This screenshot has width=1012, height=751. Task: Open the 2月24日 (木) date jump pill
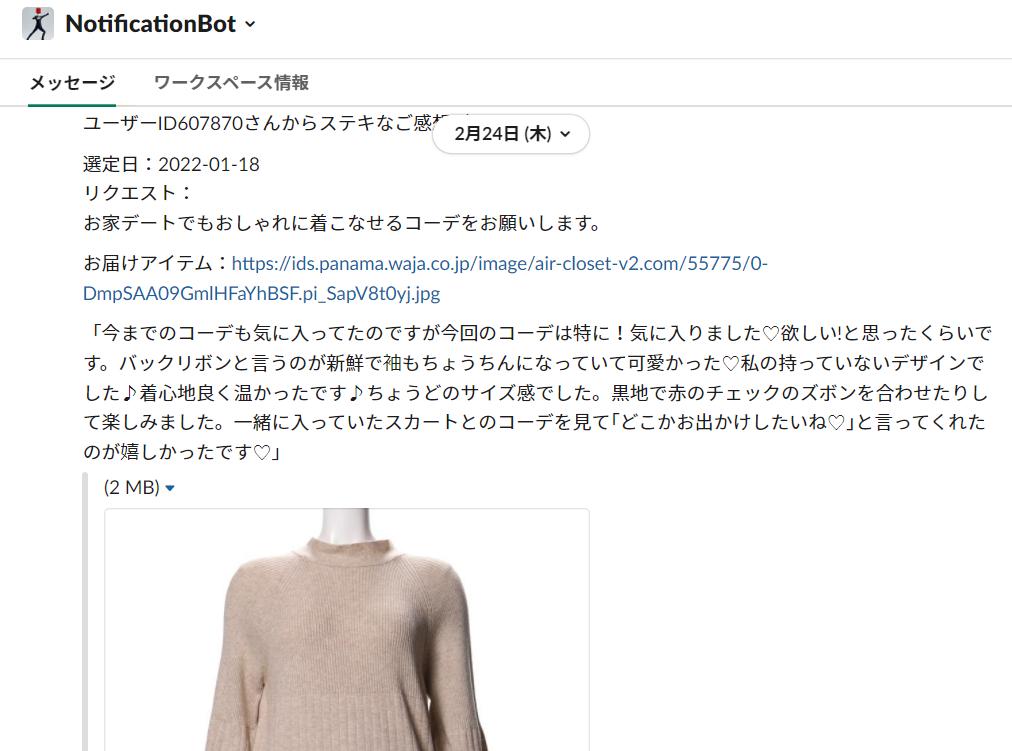coord(511,134)
